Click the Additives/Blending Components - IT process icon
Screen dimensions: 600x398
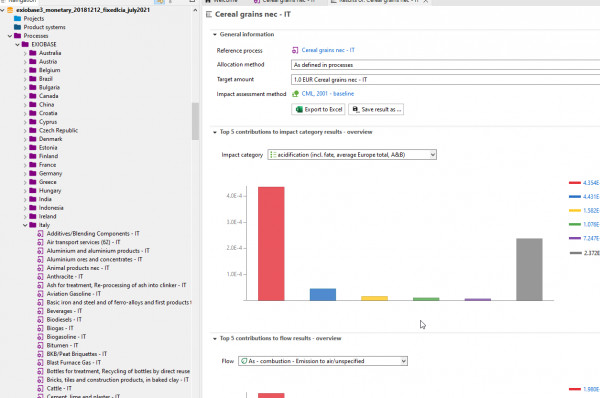coord(40,233)
